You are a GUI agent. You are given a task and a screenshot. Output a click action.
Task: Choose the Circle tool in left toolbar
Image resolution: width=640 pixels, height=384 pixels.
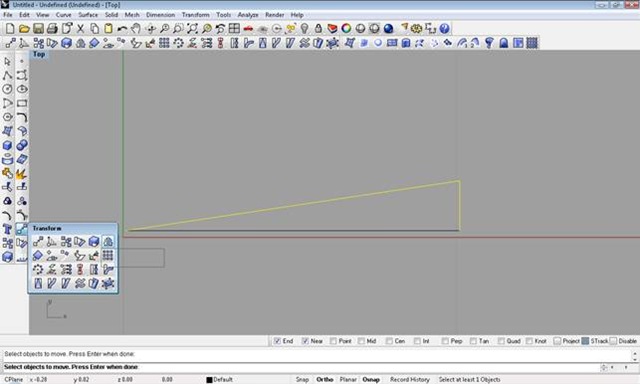click(x=7, y=89)
